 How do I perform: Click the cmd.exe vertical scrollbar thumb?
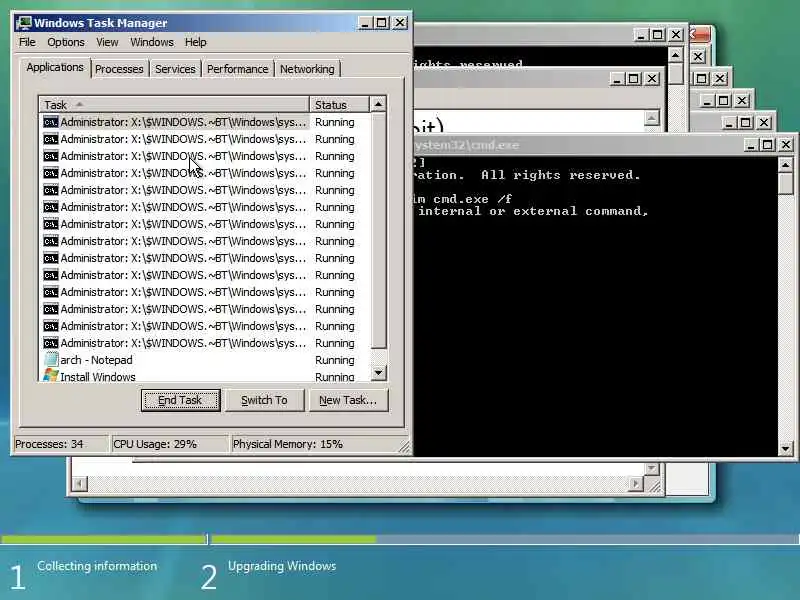coord(785,184)
